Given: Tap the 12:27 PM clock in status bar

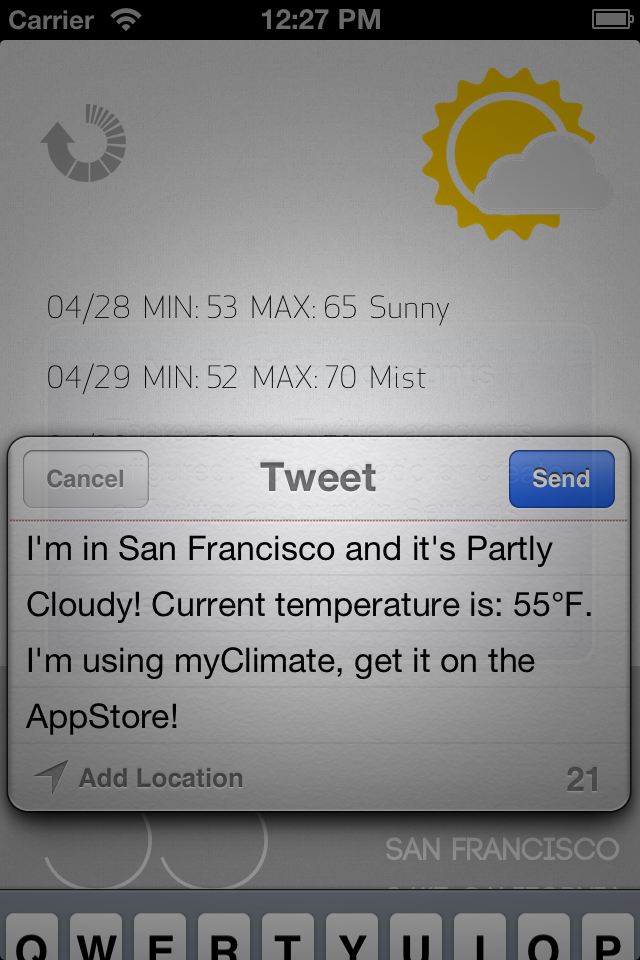Looking at the screenshot, I should tap(321, 20).
